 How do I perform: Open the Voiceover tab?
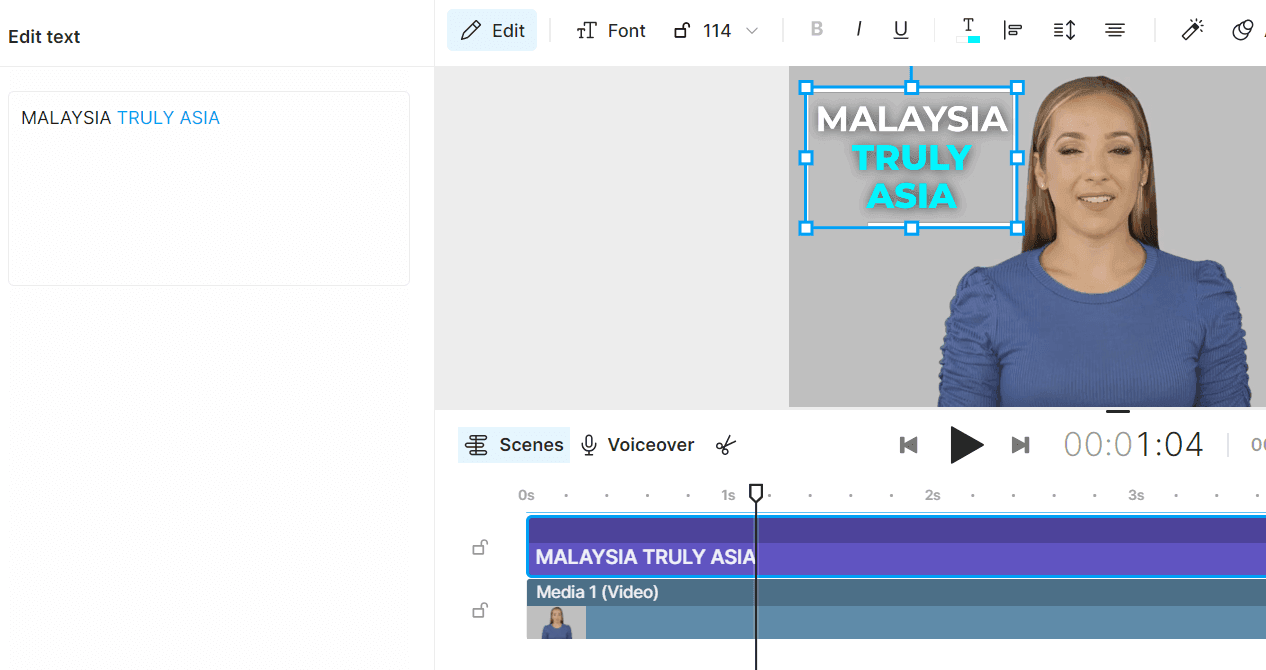pos(638,445)
